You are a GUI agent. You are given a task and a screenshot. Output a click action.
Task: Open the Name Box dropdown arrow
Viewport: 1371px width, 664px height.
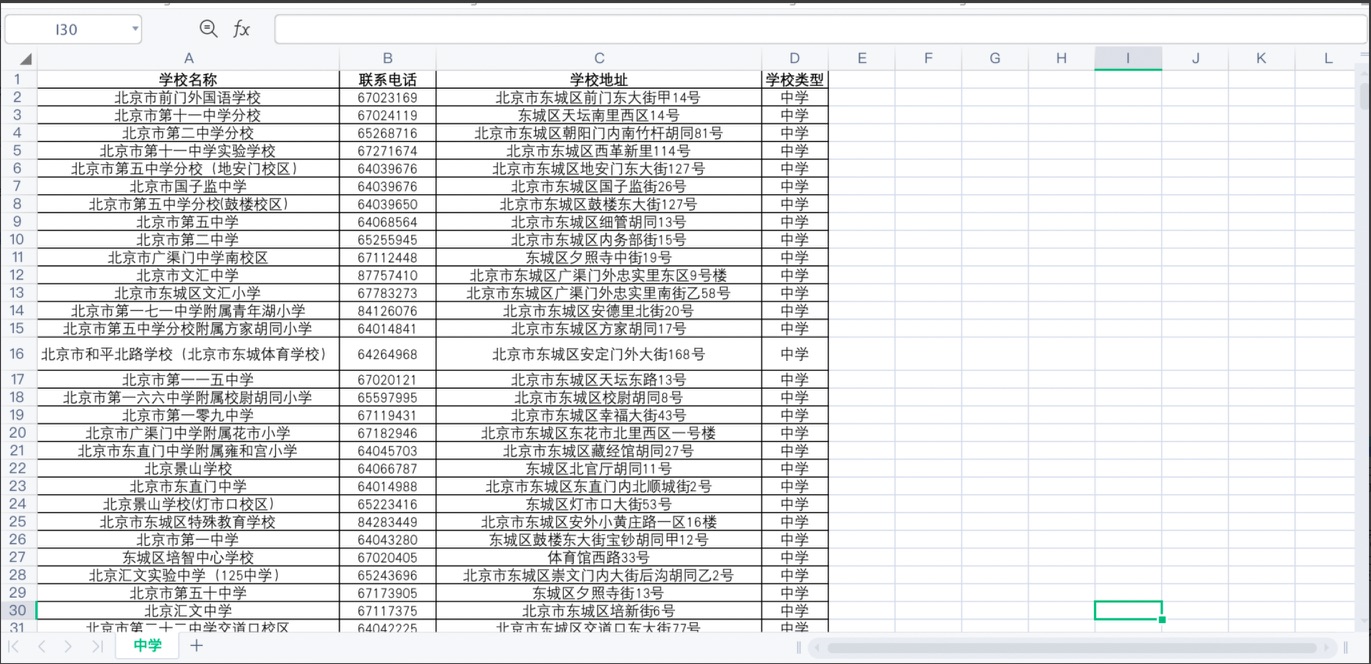[135, 29]
